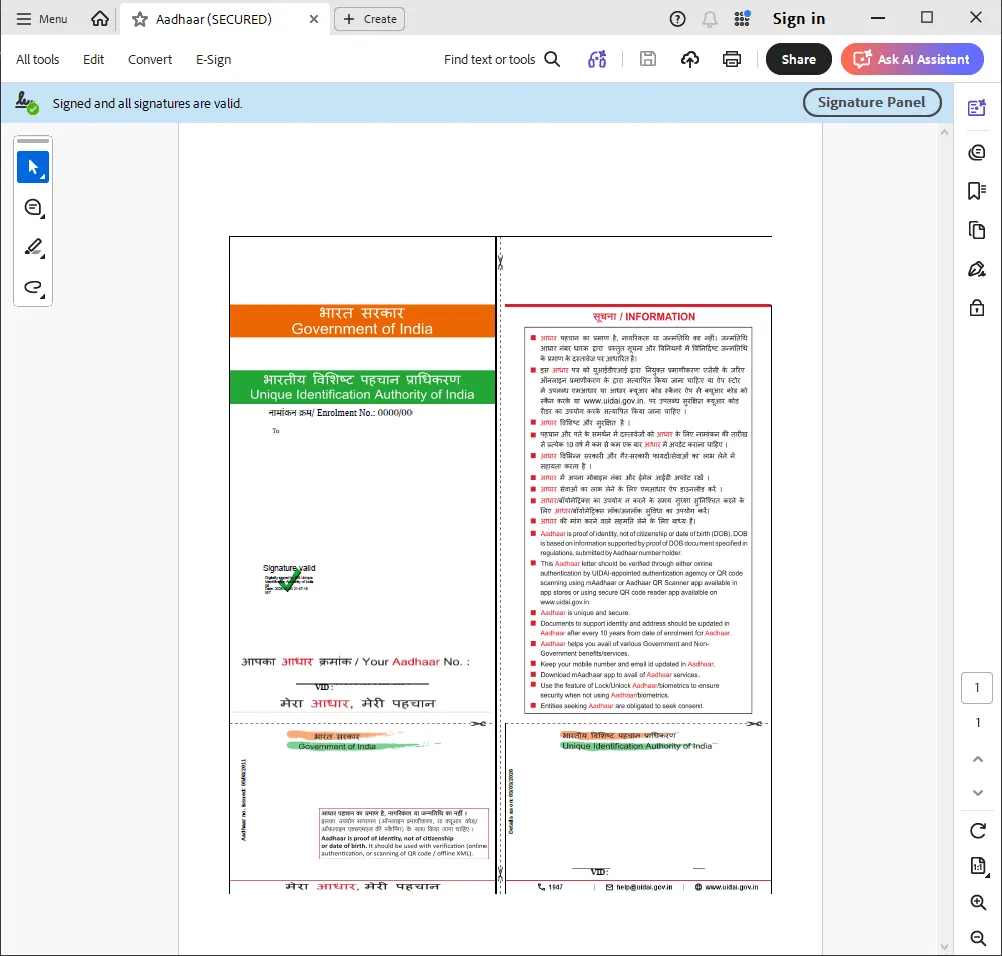Open the Fill and Sign panel
Screen dimensions: 1002x956
[977, 268]
